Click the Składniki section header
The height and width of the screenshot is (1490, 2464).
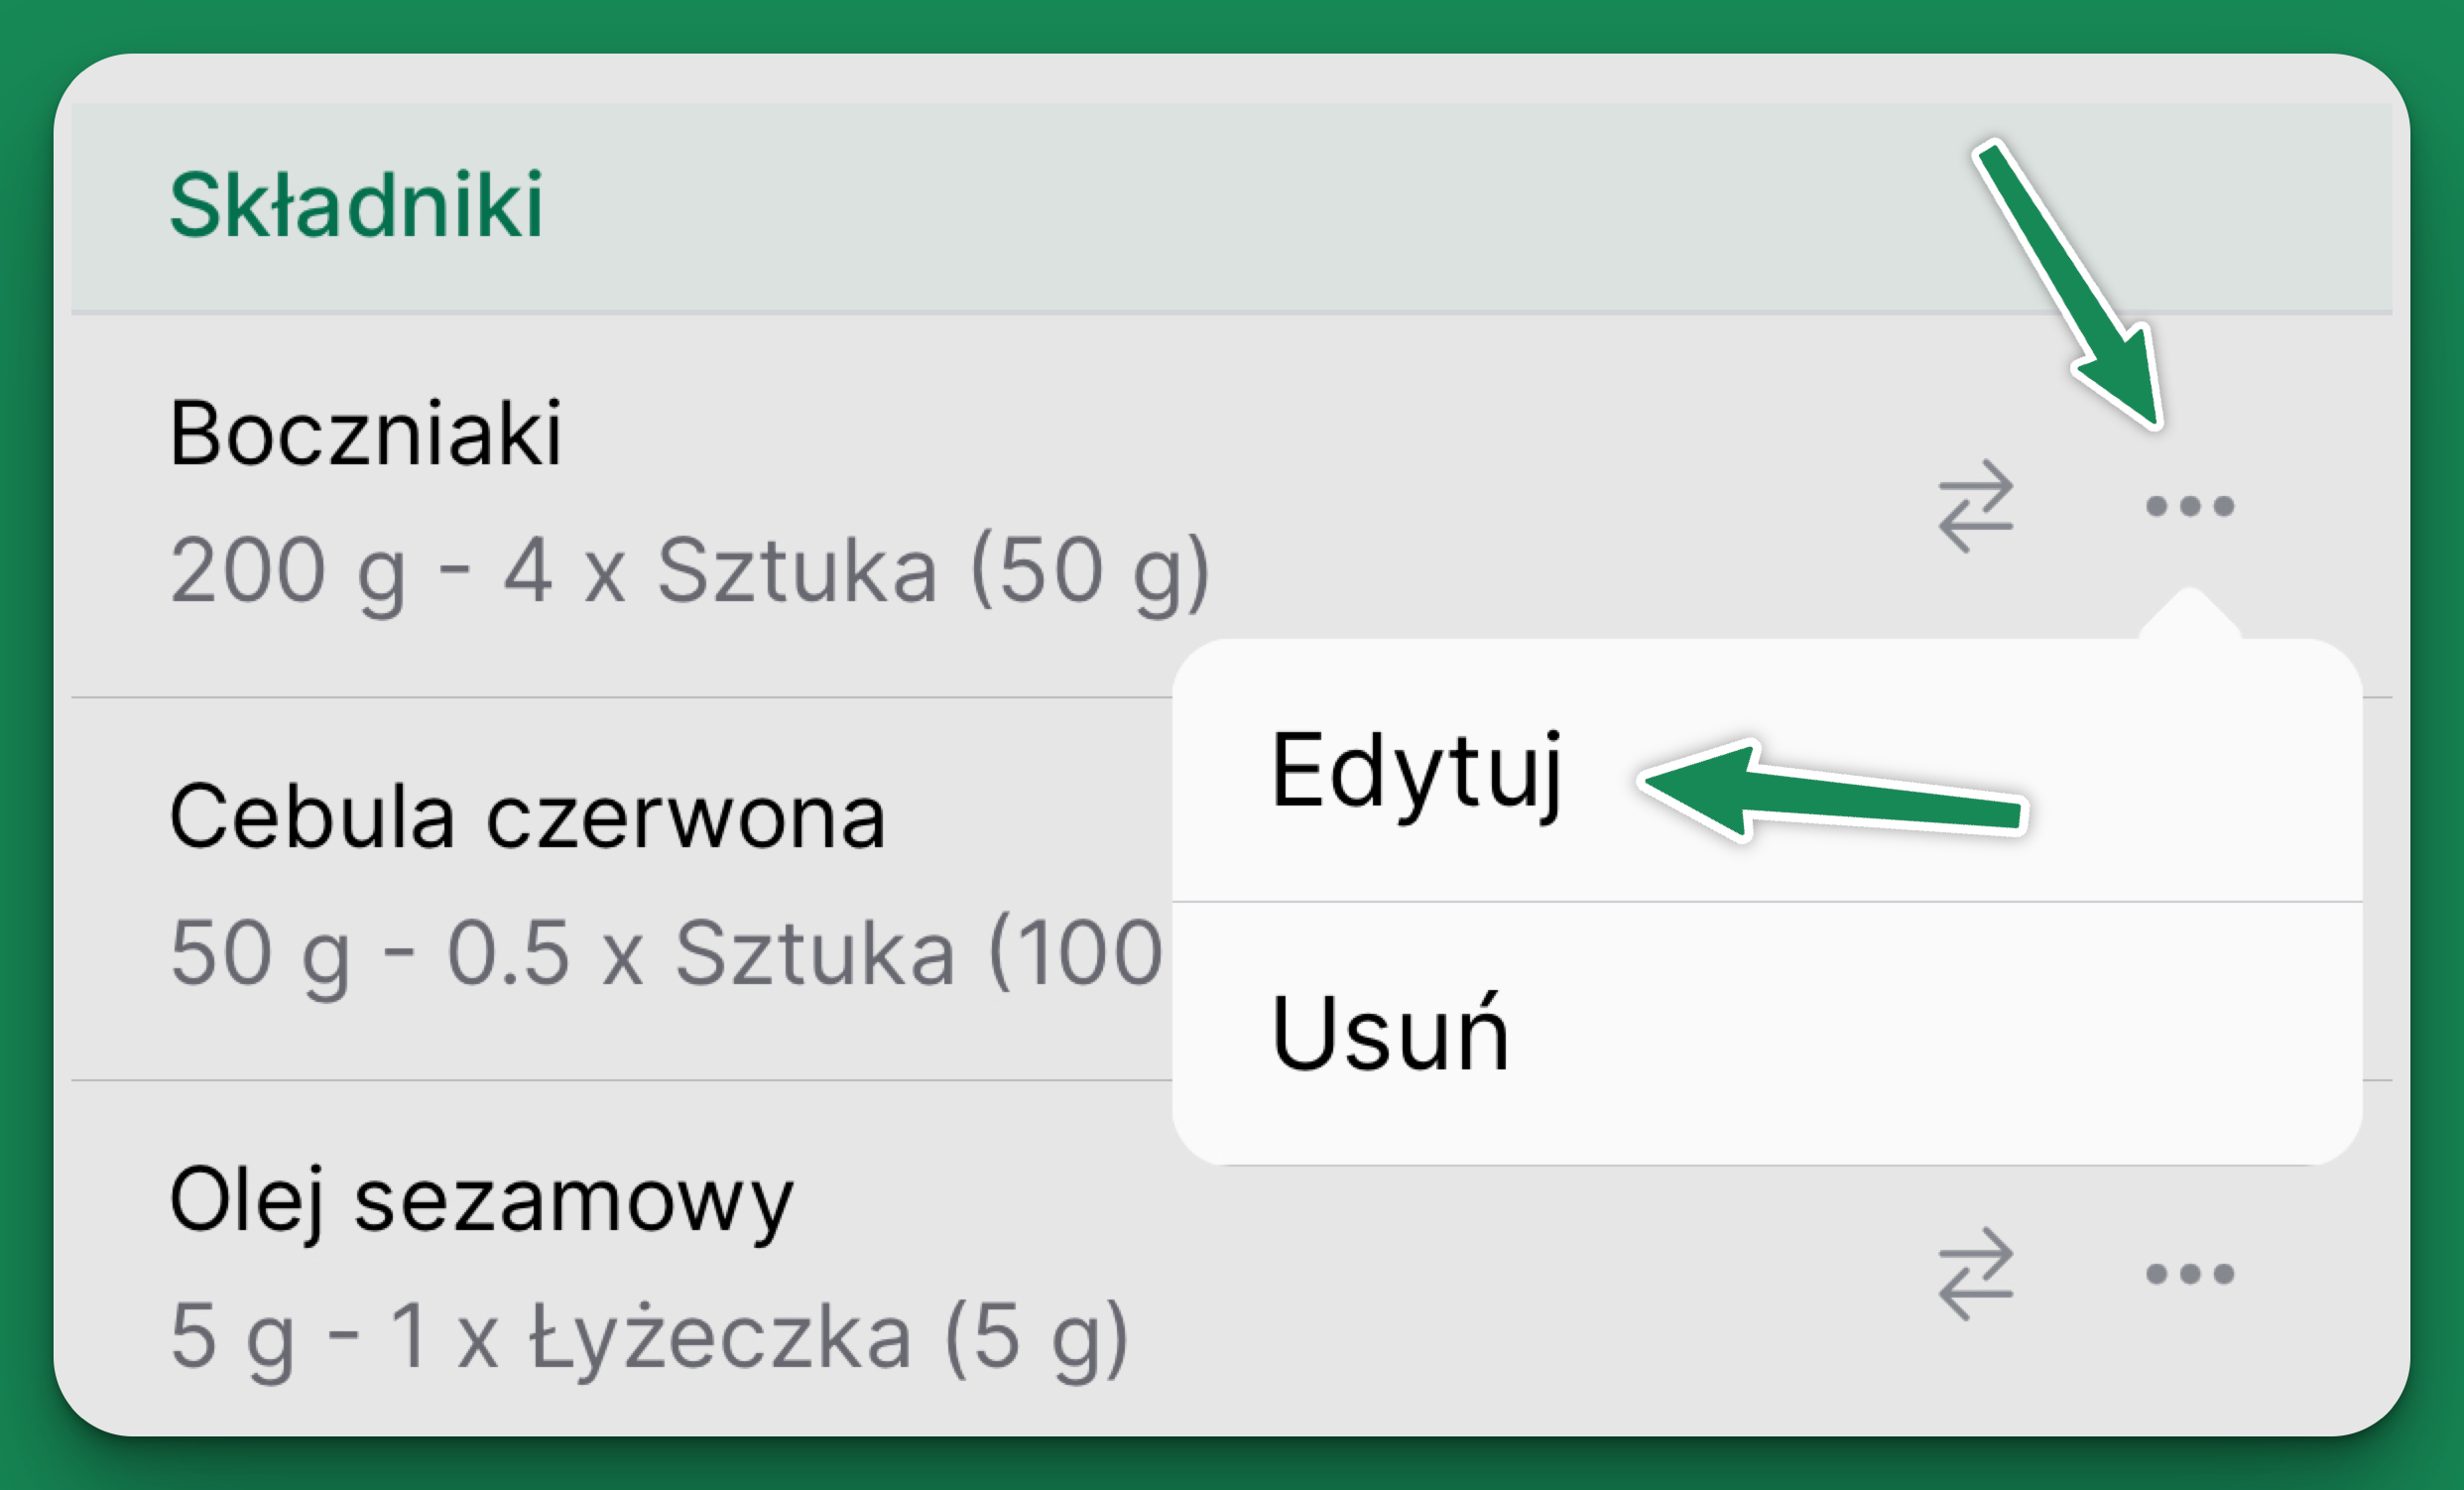pos(356,206)
